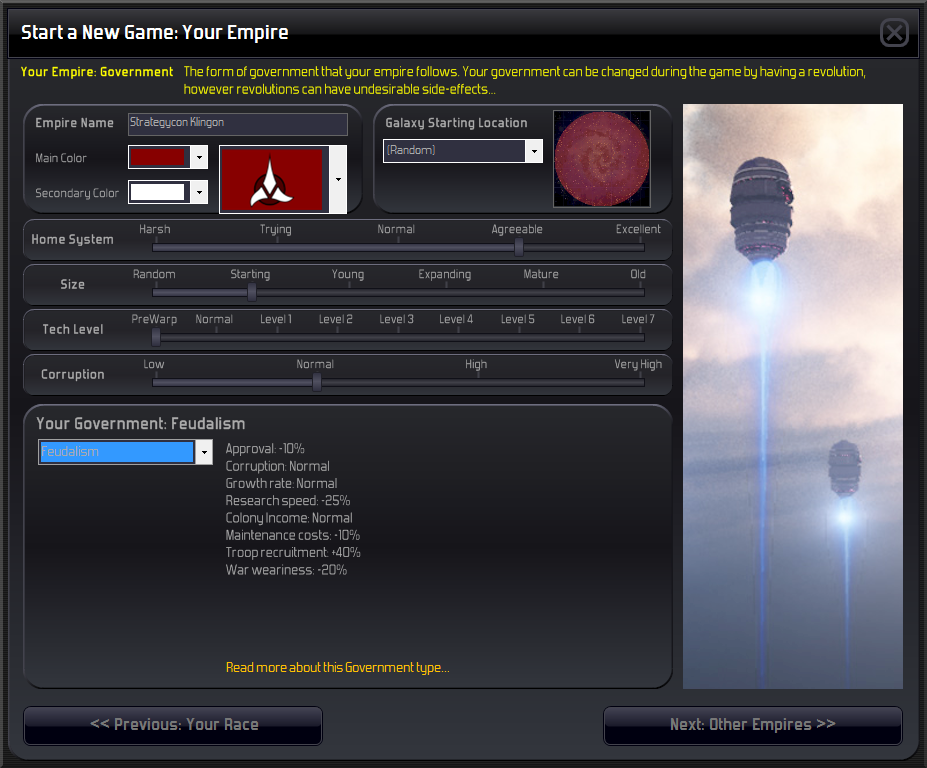Set Corruption to Very High
This screenshot has height=768, width=927.
tap(638, 364)
